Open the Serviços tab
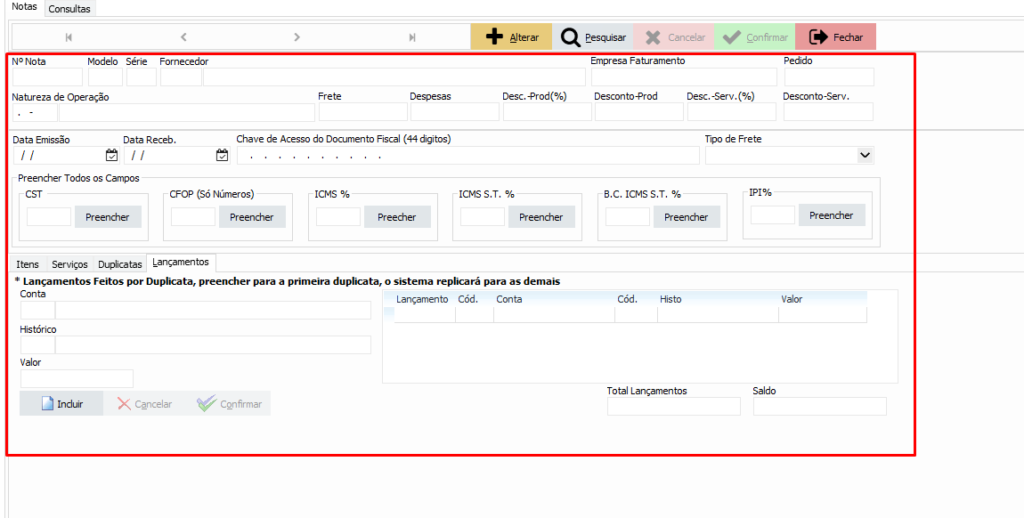The height and width of the screenshot is (518, 1024). [70, 265]
